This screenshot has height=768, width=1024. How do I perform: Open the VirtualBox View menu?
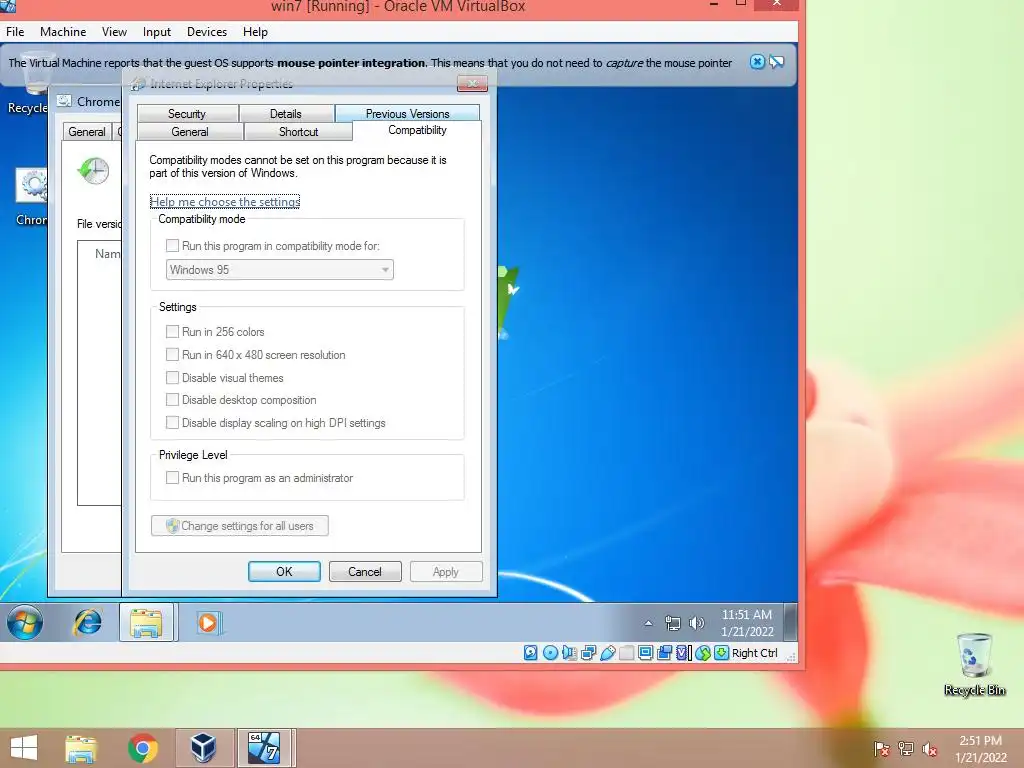pyautogui.click(x=114, y=31)
